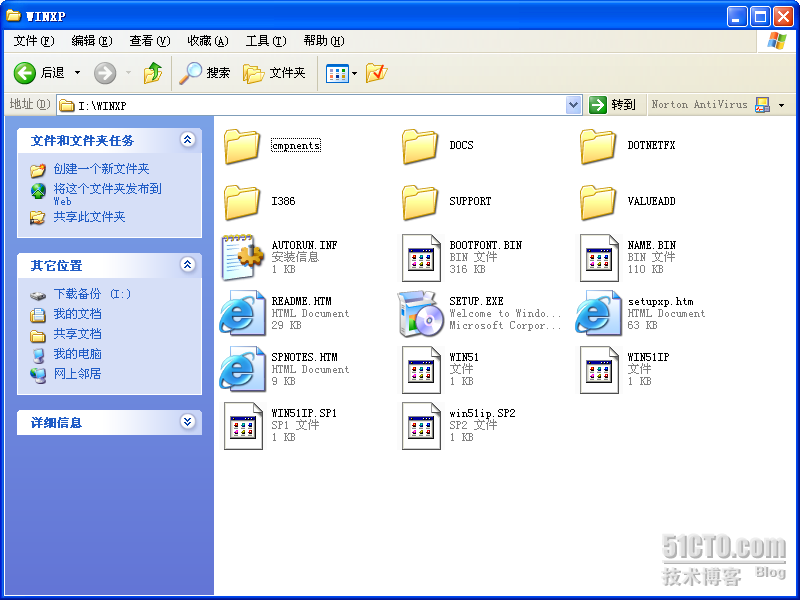This screenshot has width=800, height=600.
Task: Click 共享此文件夹 link
Action: pos(89,217)
